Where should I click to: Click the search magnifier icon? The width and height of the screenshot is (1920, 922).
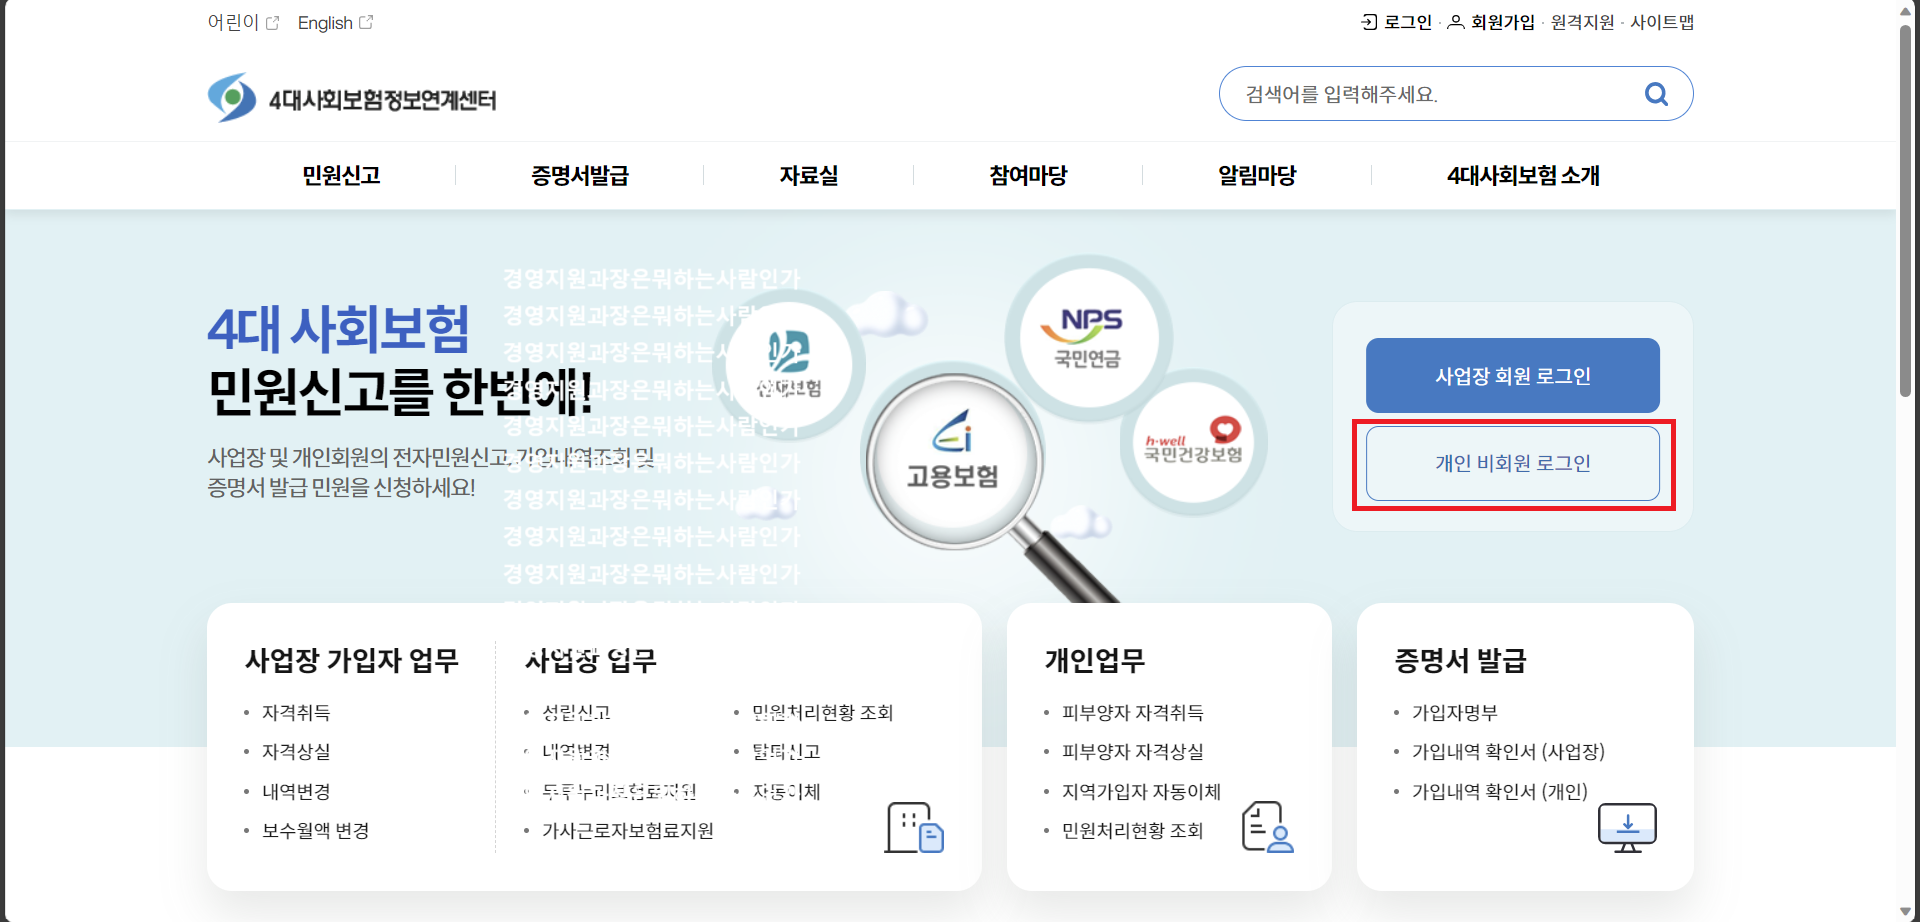[1656, 93]
